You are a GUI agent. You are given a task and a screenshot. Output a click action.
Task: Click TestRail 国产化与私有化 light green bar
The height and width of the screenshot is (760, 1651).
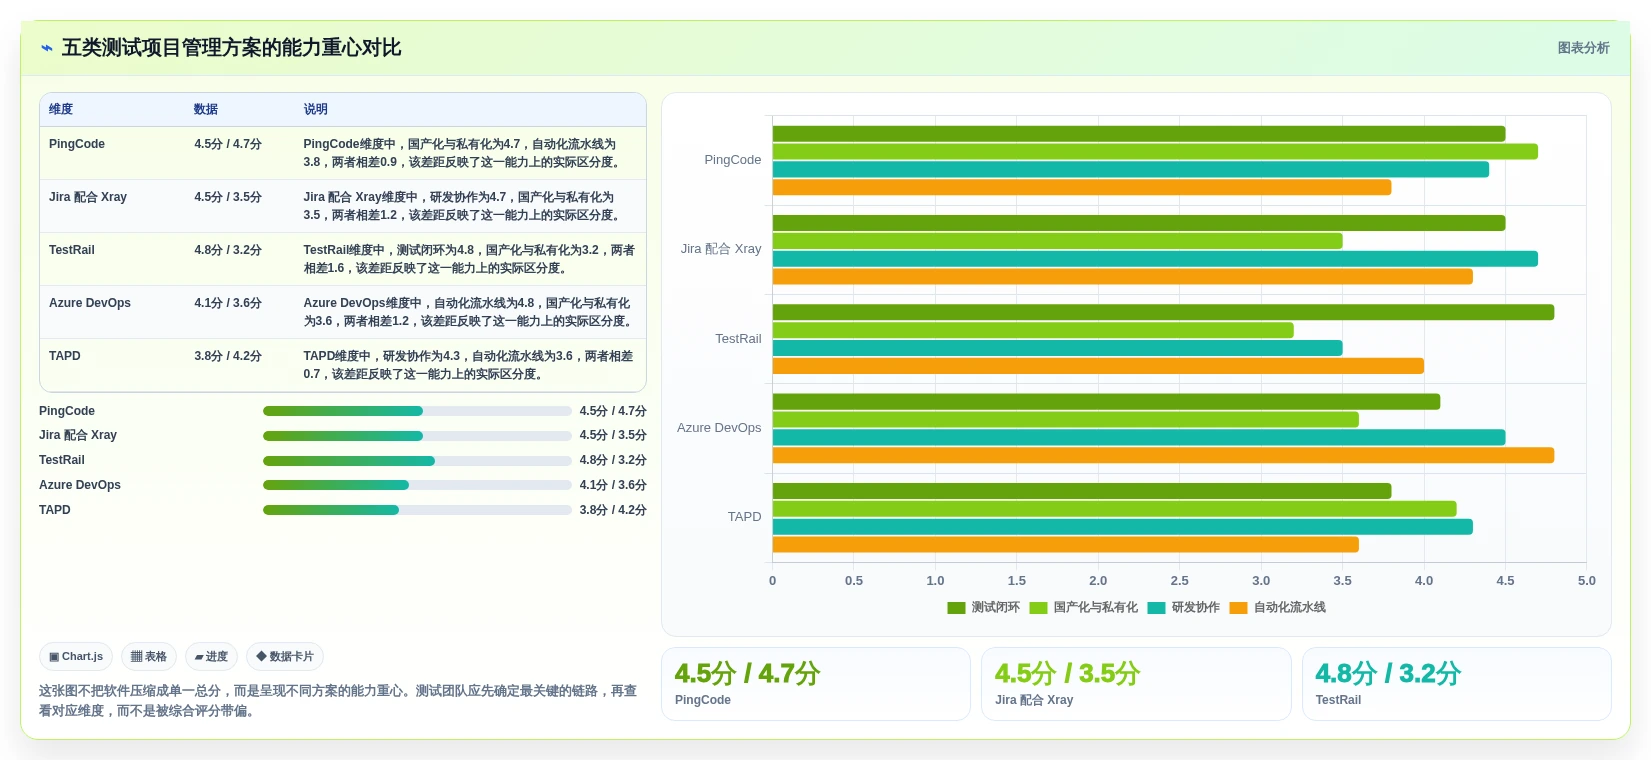point(1033,330)
